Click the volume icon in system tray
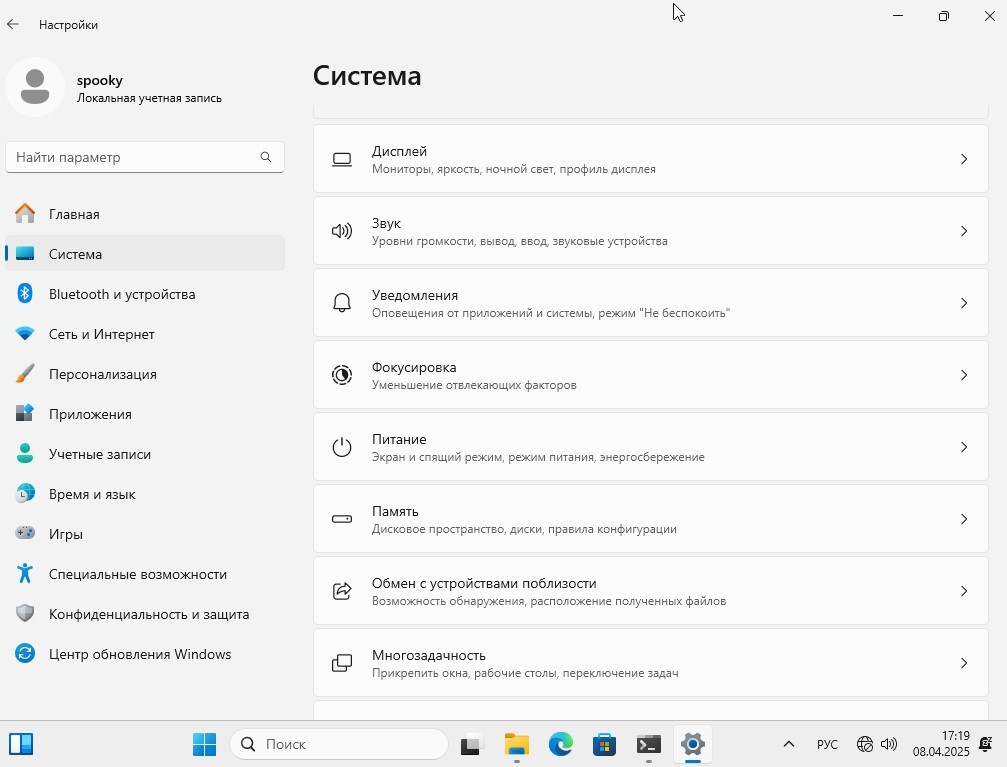The width and height of the screenshot is (1007, 767). 889,744
